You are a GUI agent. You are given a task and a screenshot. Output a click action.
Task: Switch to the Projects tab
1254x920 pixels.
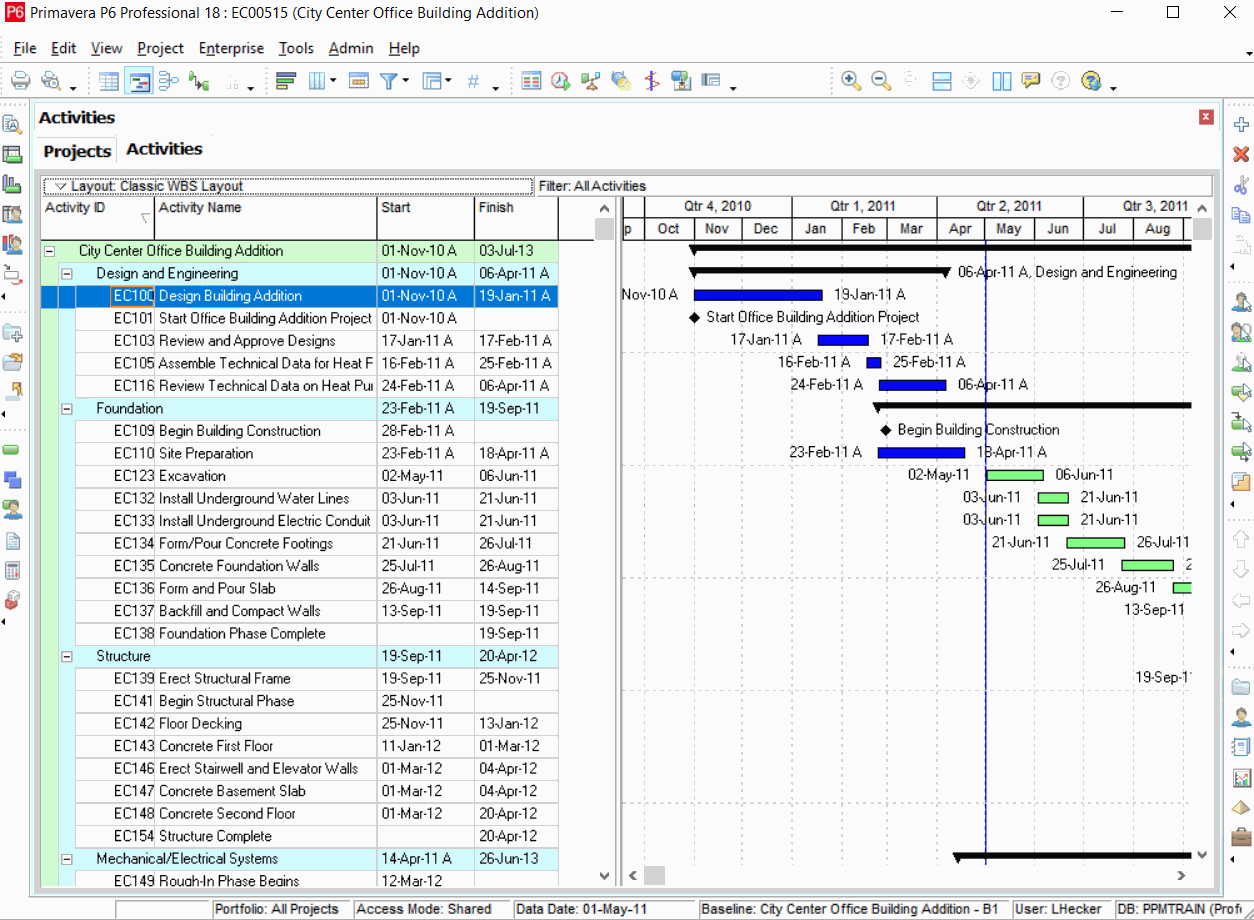pyautogui.click(x=76, y=151)
